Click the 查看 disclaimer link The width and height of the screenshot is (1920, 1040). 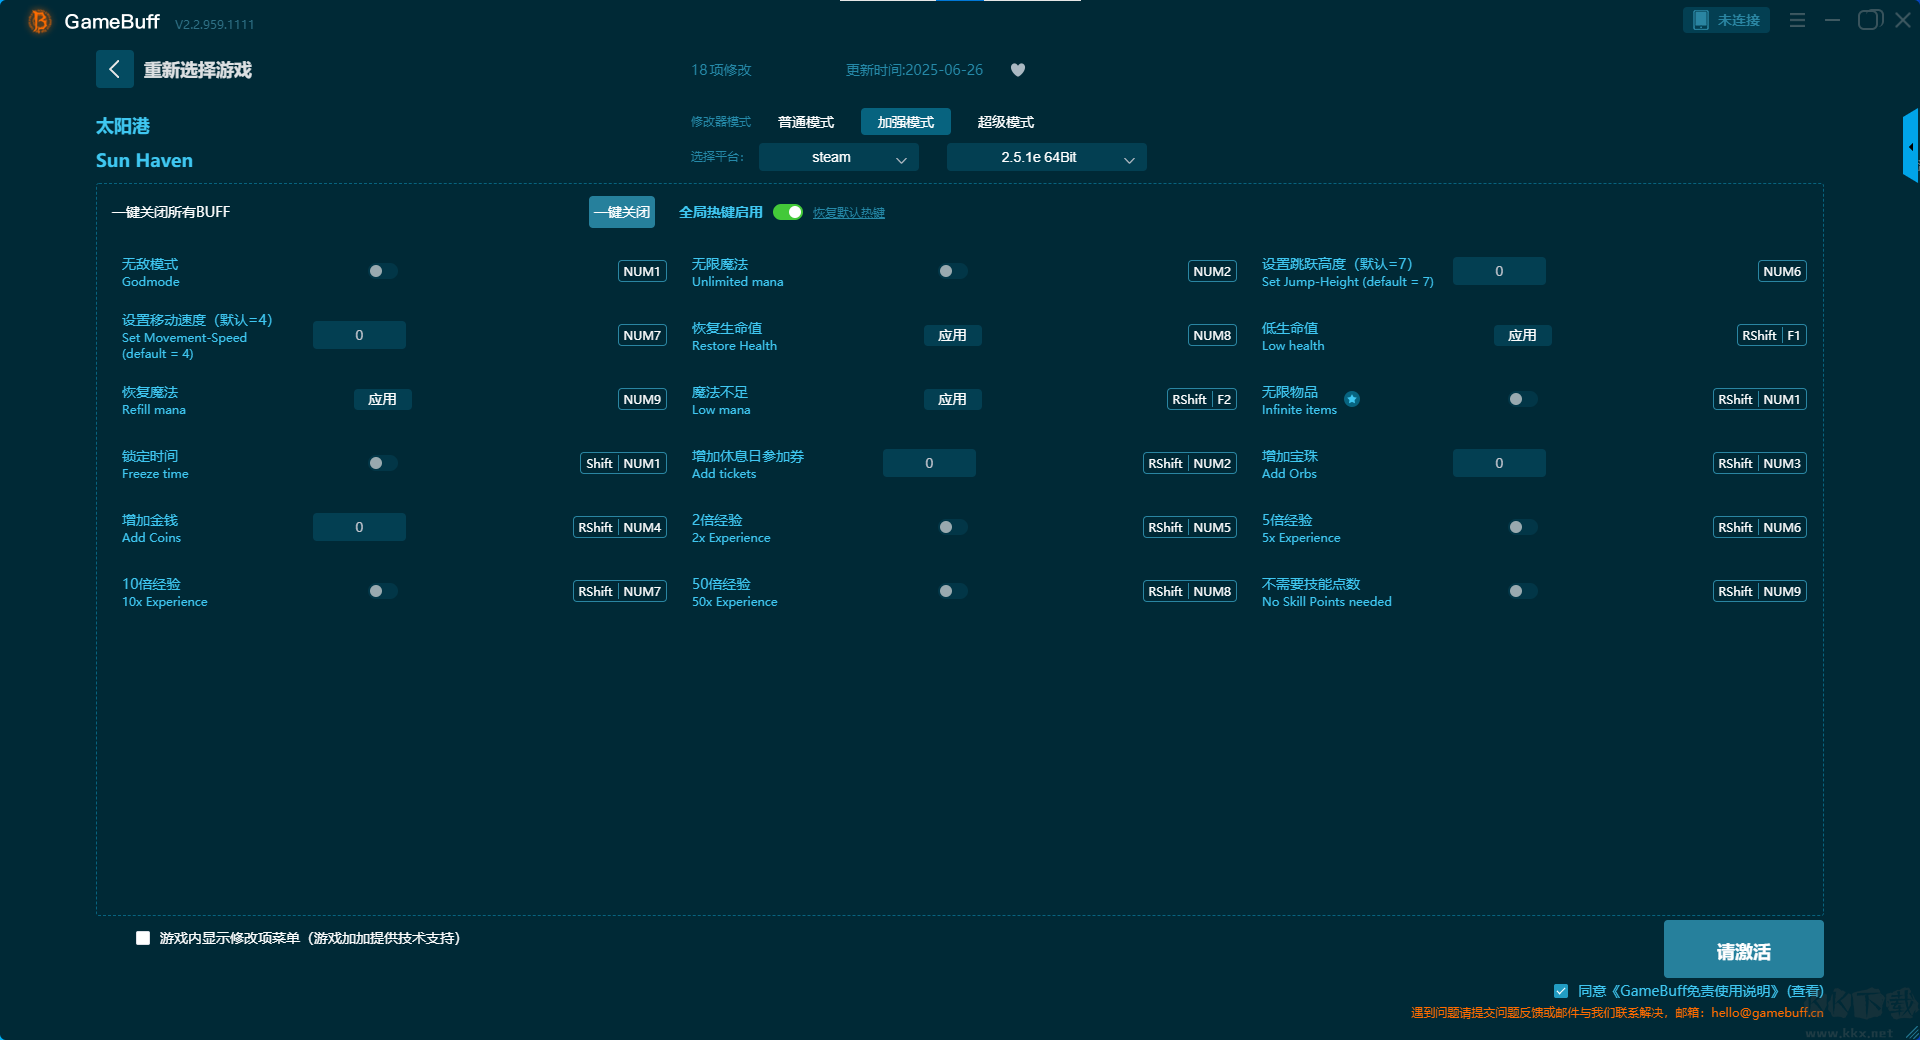(x=1806, y=991)
